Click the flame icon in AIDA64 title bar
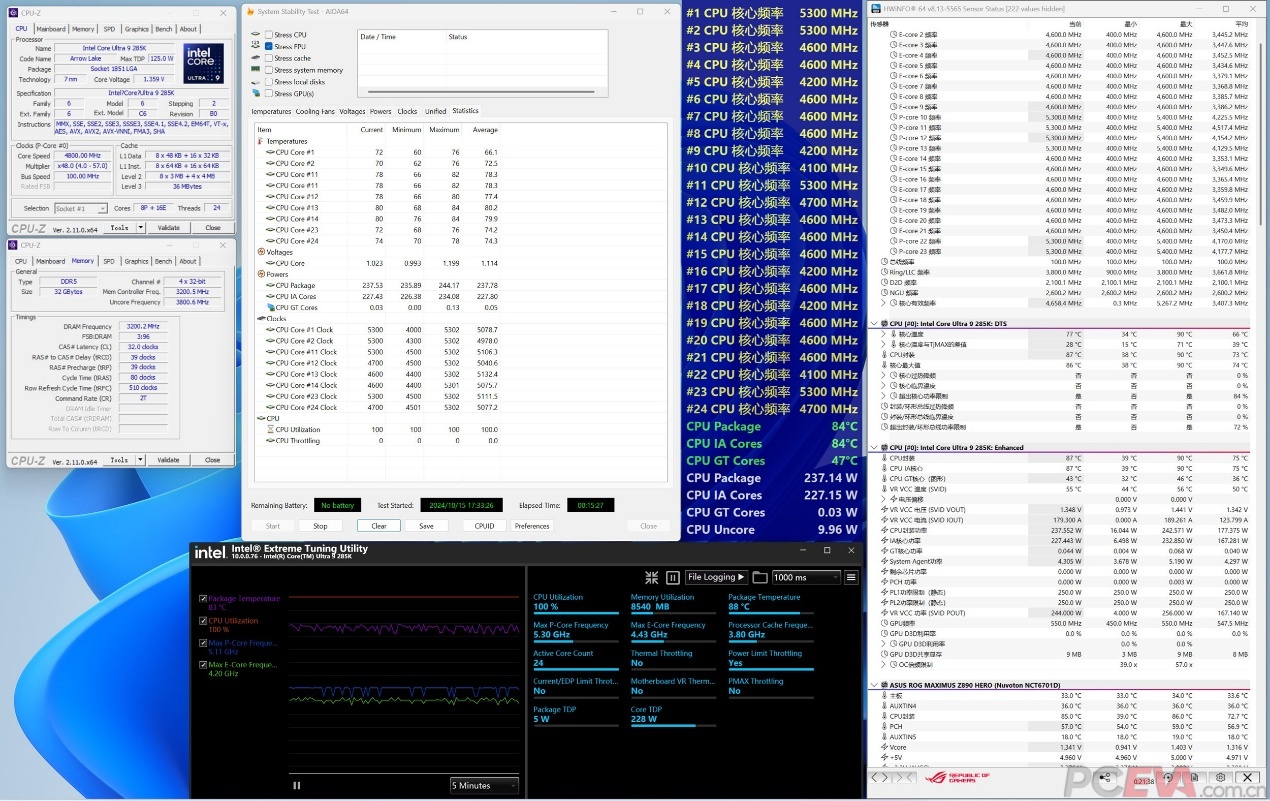Screen dimensions: 1270x801 click(250, 11)
